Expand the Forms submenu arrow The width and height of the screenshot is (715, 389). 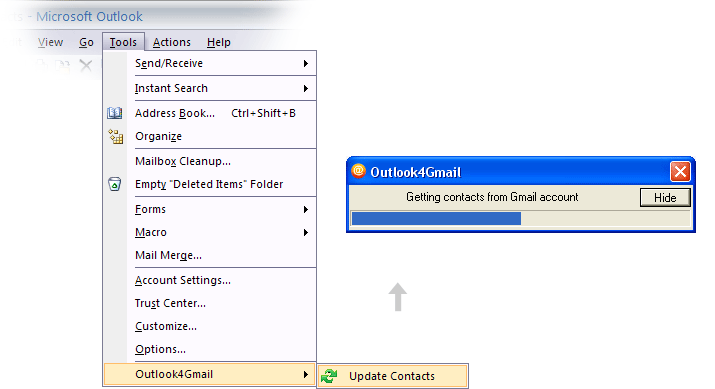(x=306, y=209)
